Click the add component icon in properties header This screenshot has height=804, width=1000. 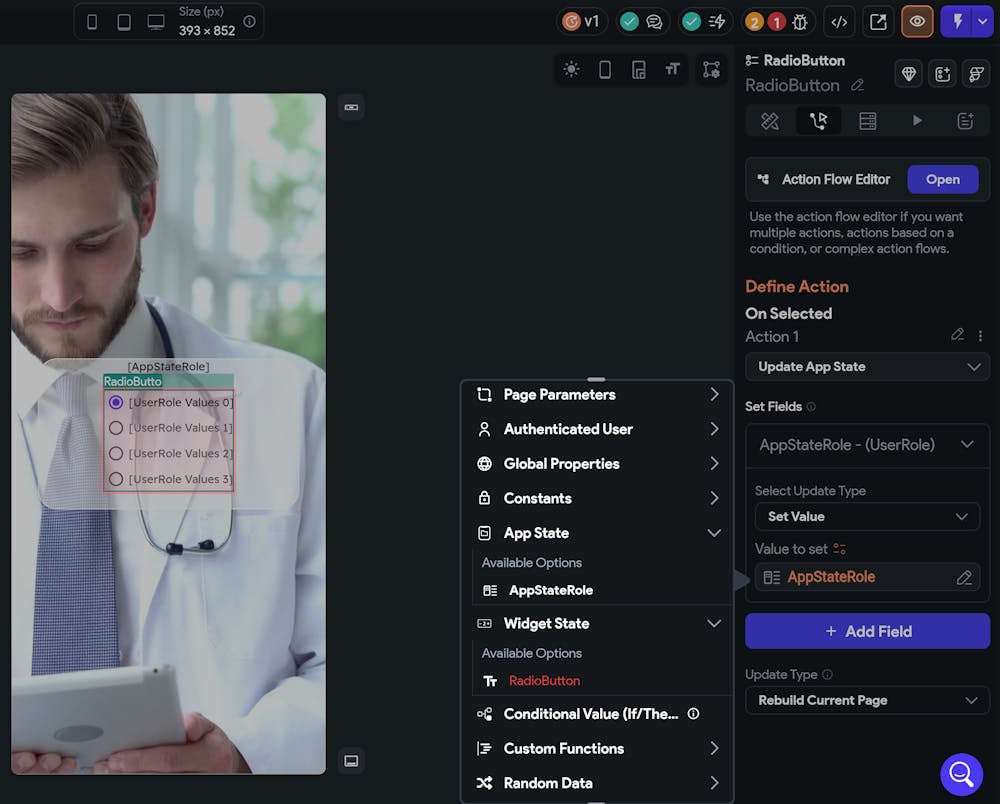(x=943, y=74)
